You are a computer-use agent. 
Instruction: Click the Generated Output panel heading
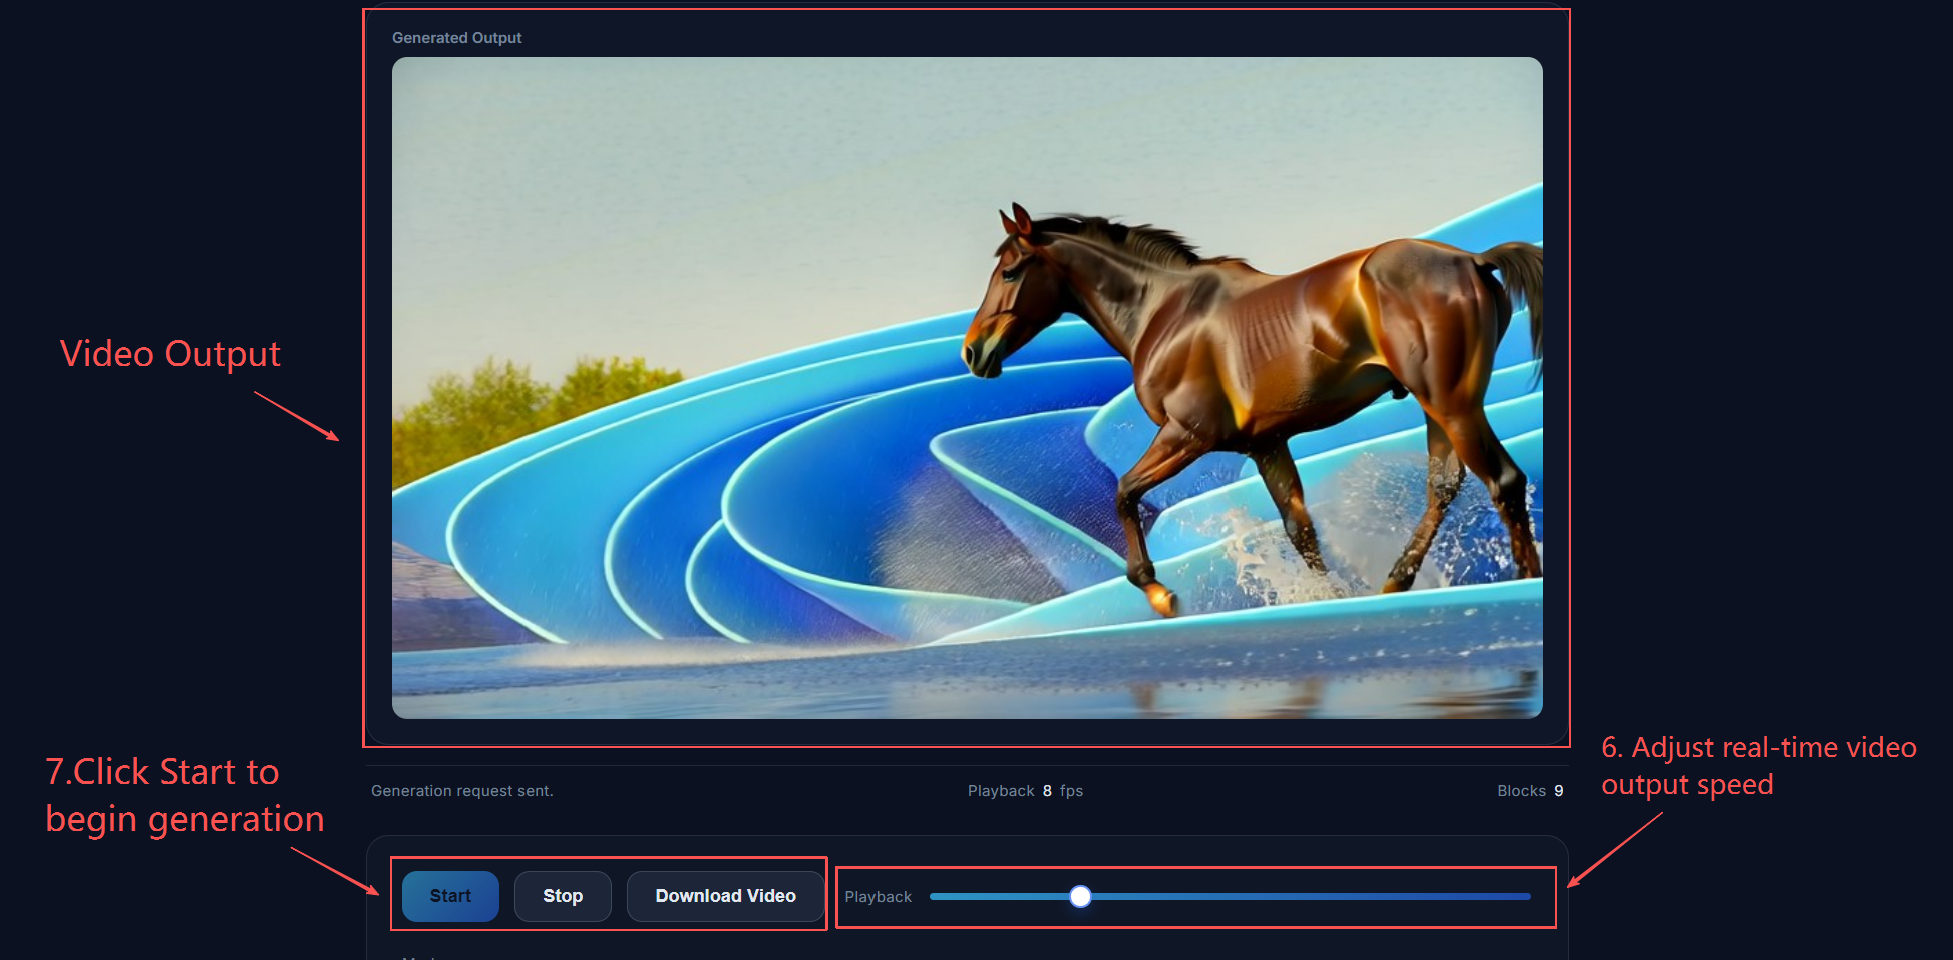[x=456, y=38]
